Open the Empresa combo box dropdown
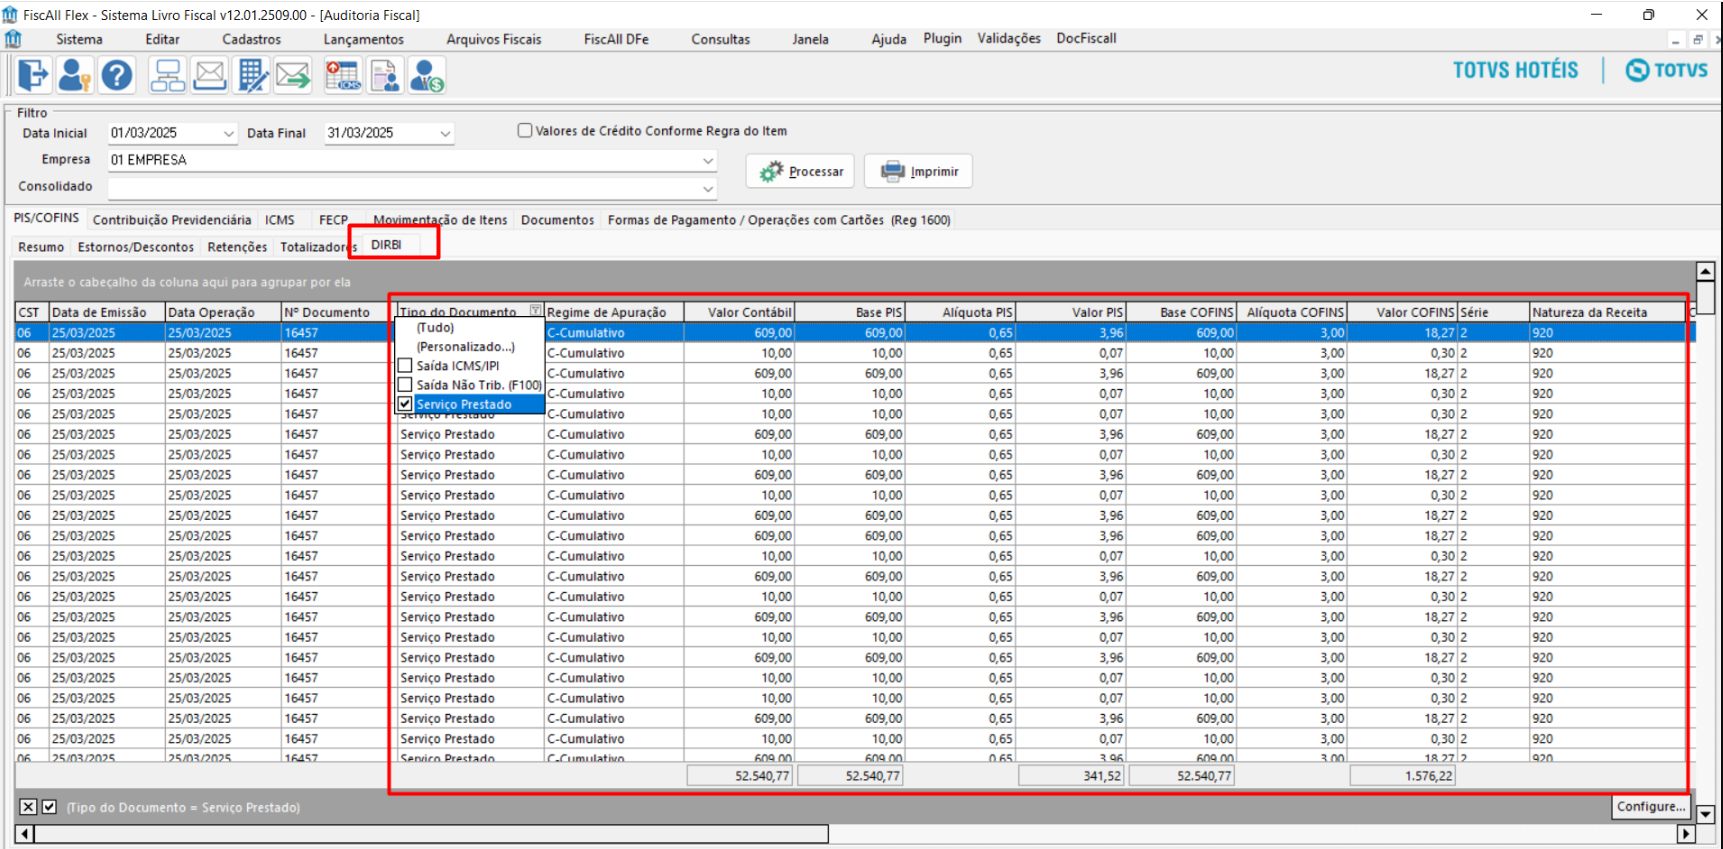The height and width of the screenshot is (849, 1723). pos(708,160)
